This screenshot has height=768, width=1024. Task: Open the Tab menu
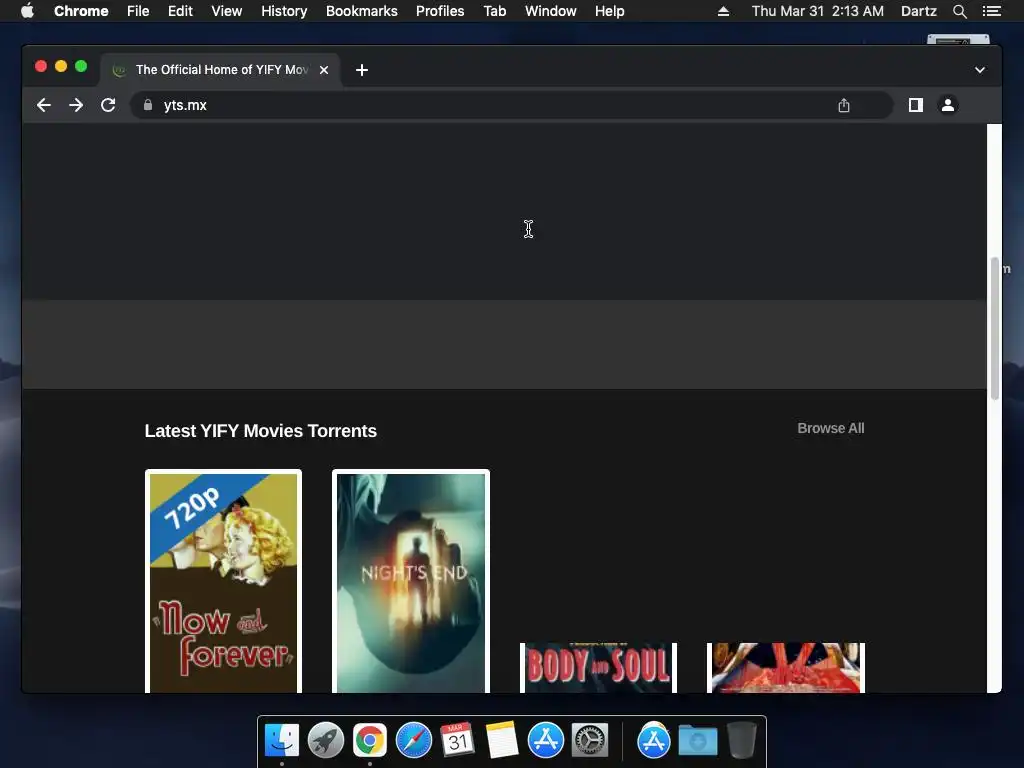click(x=495, y=11)
